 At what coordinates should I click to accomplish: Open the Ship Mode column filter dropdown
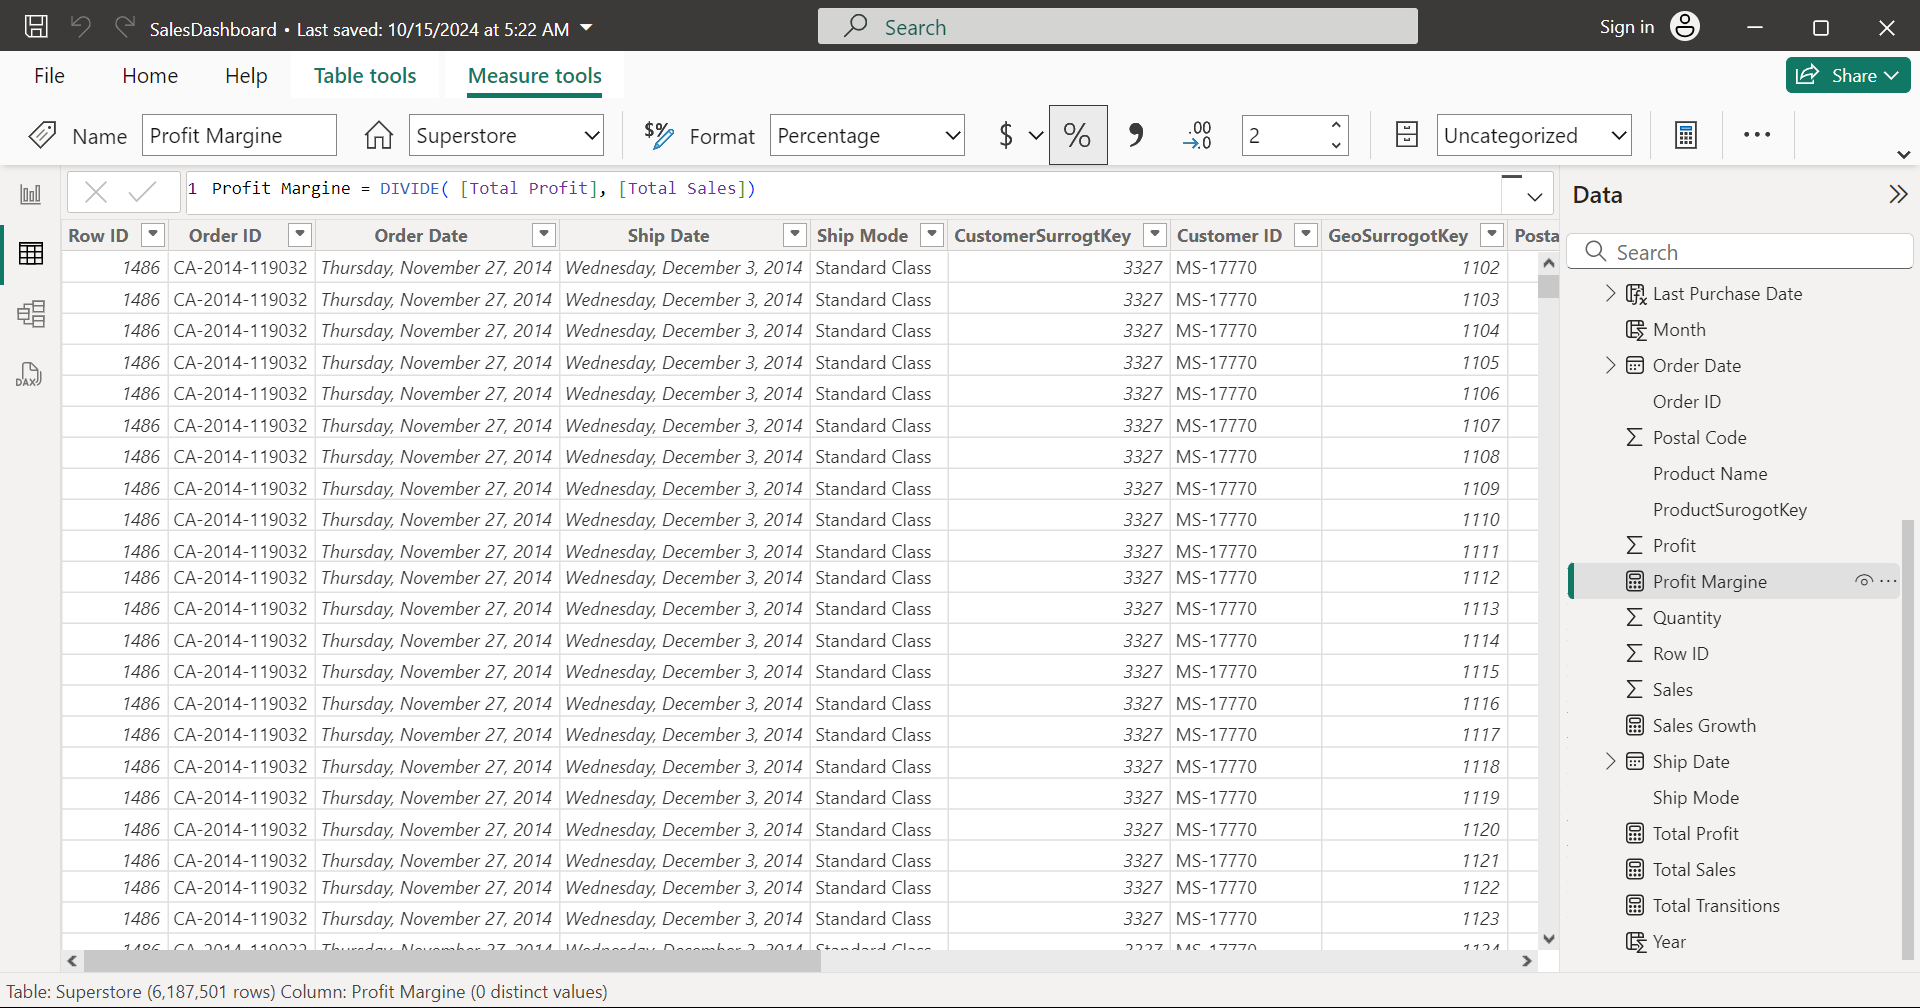tap(931, 235)
